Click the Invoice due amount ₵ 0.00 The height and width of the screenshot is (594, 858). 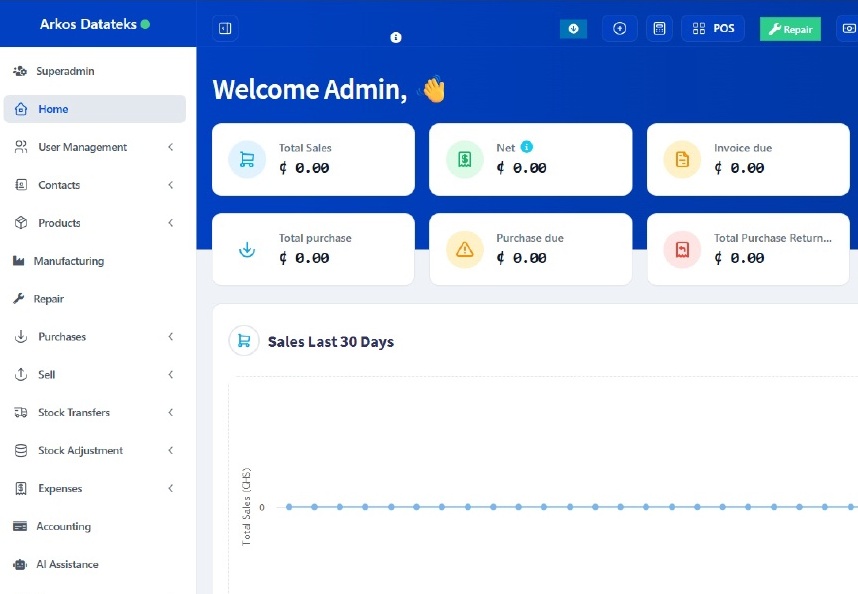tap(739, 168)
